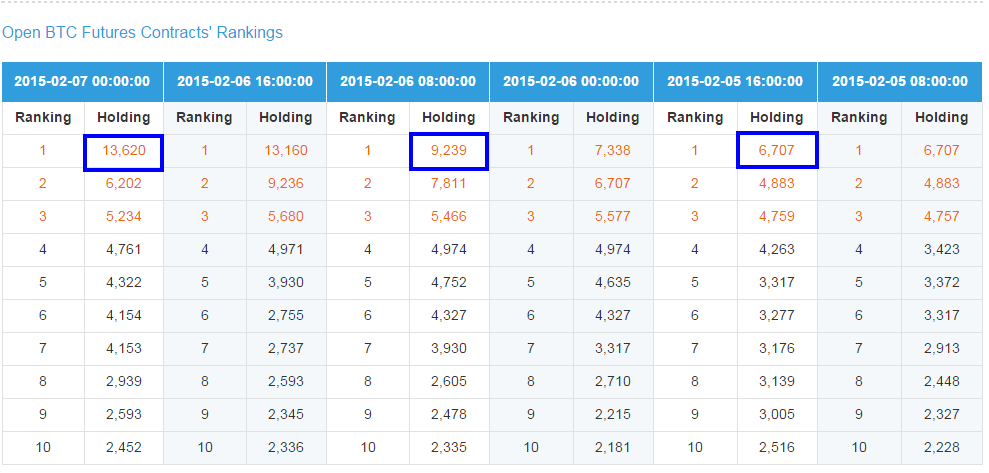989x473 pixels.
Task: Click the 3,139 holding cell
Action: (x=777, y=382)
